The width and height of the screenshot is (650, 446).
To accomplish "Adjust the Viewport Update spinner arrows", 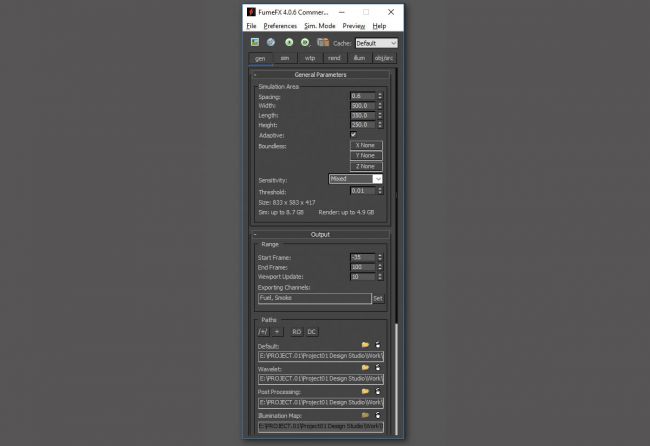I will [x=380, y=276].
